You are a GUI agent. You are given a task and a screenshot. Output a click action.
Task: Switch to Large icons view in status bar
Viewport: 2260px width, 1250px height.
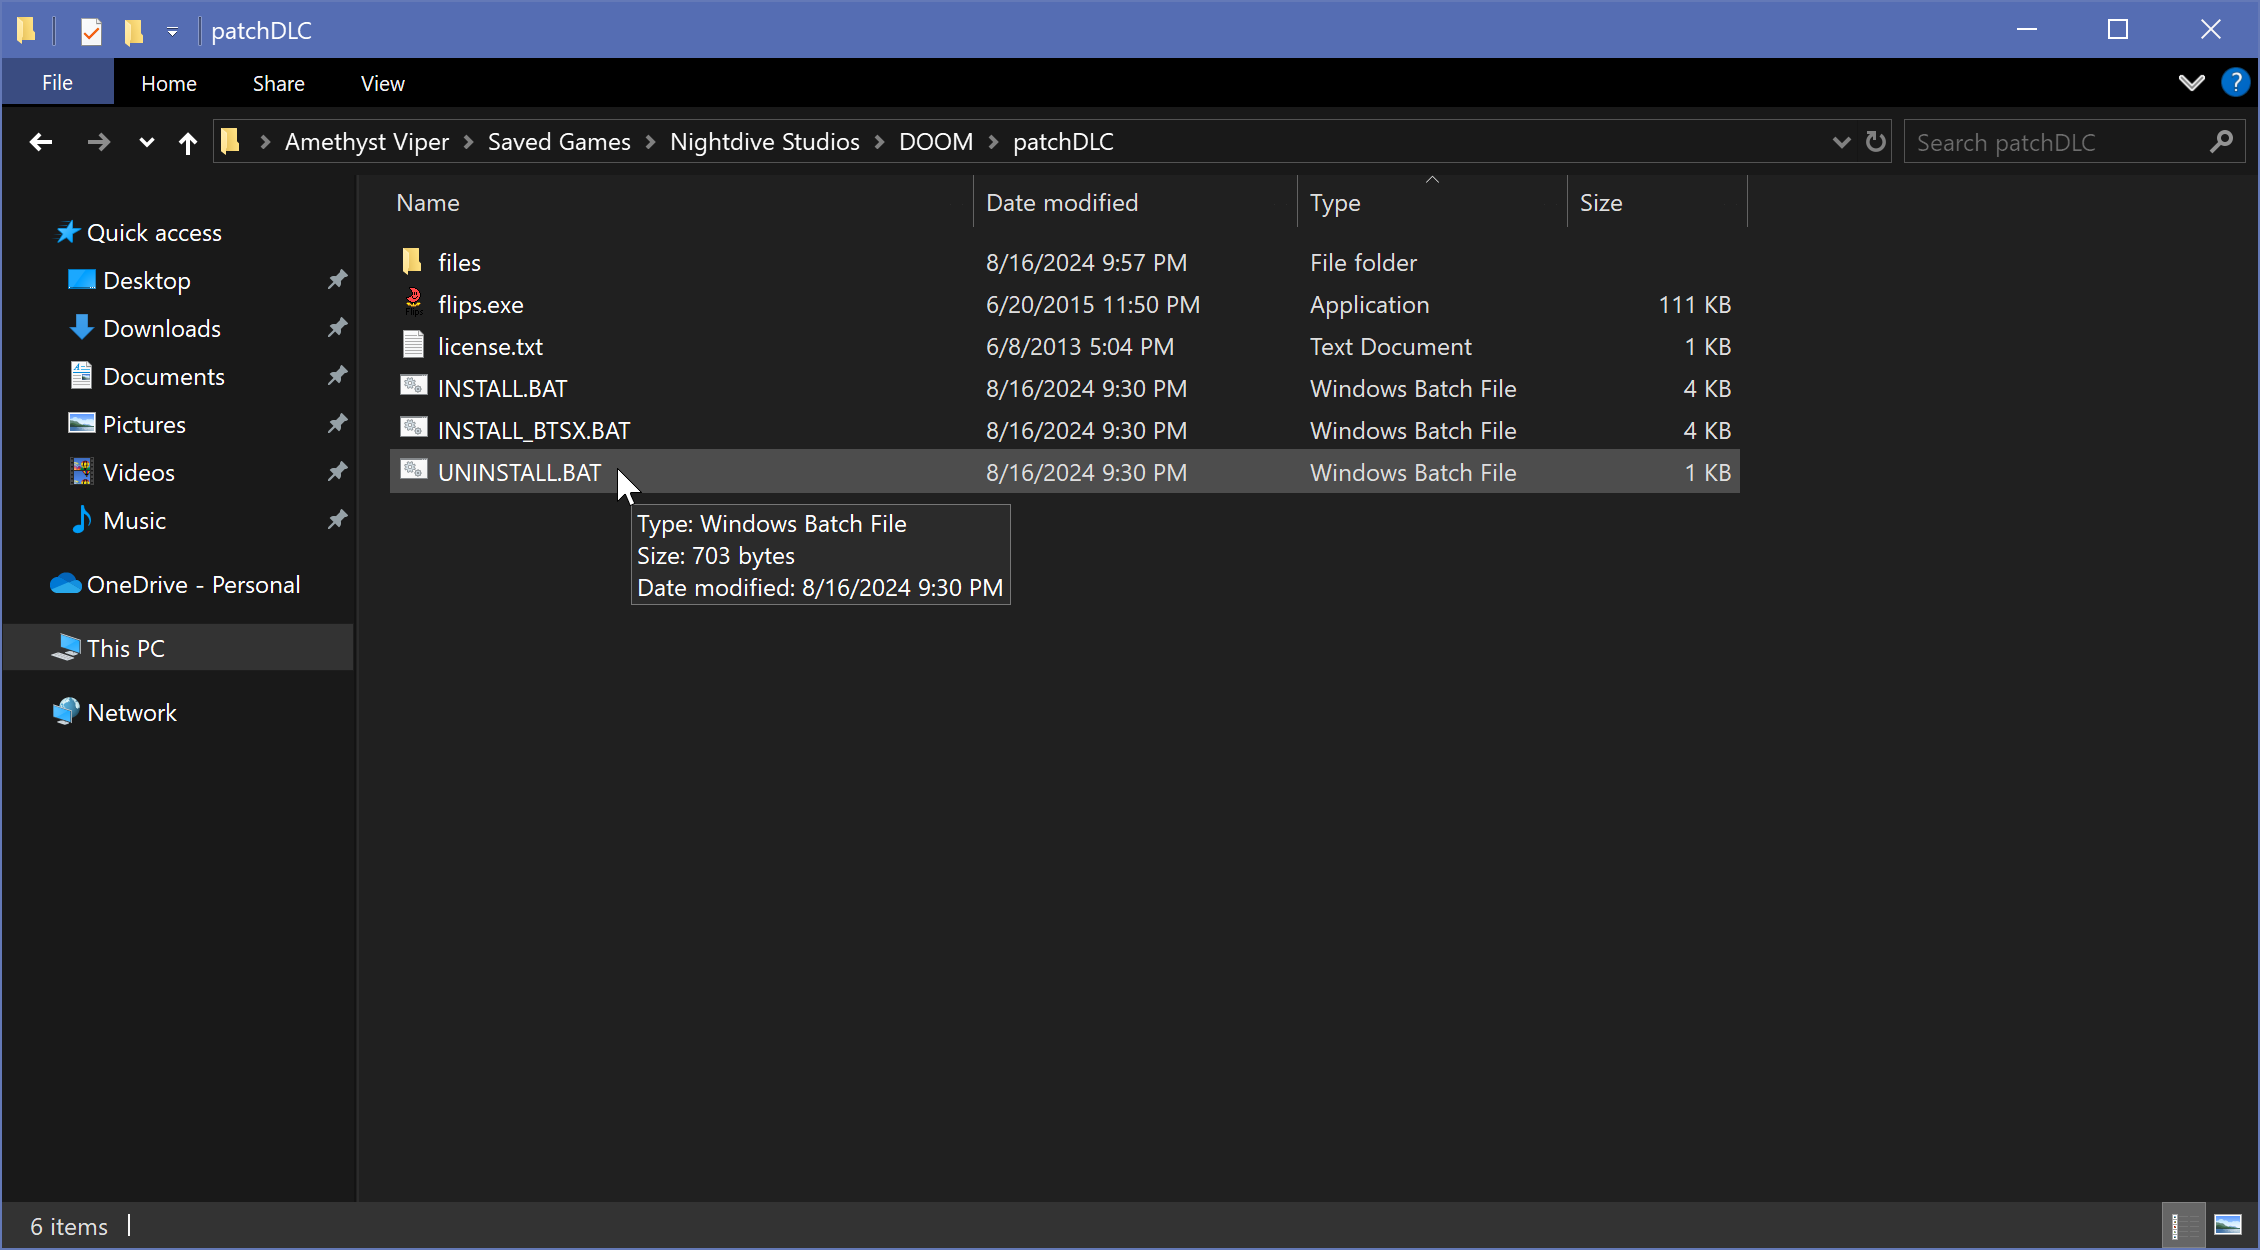pos(2228,1226)
